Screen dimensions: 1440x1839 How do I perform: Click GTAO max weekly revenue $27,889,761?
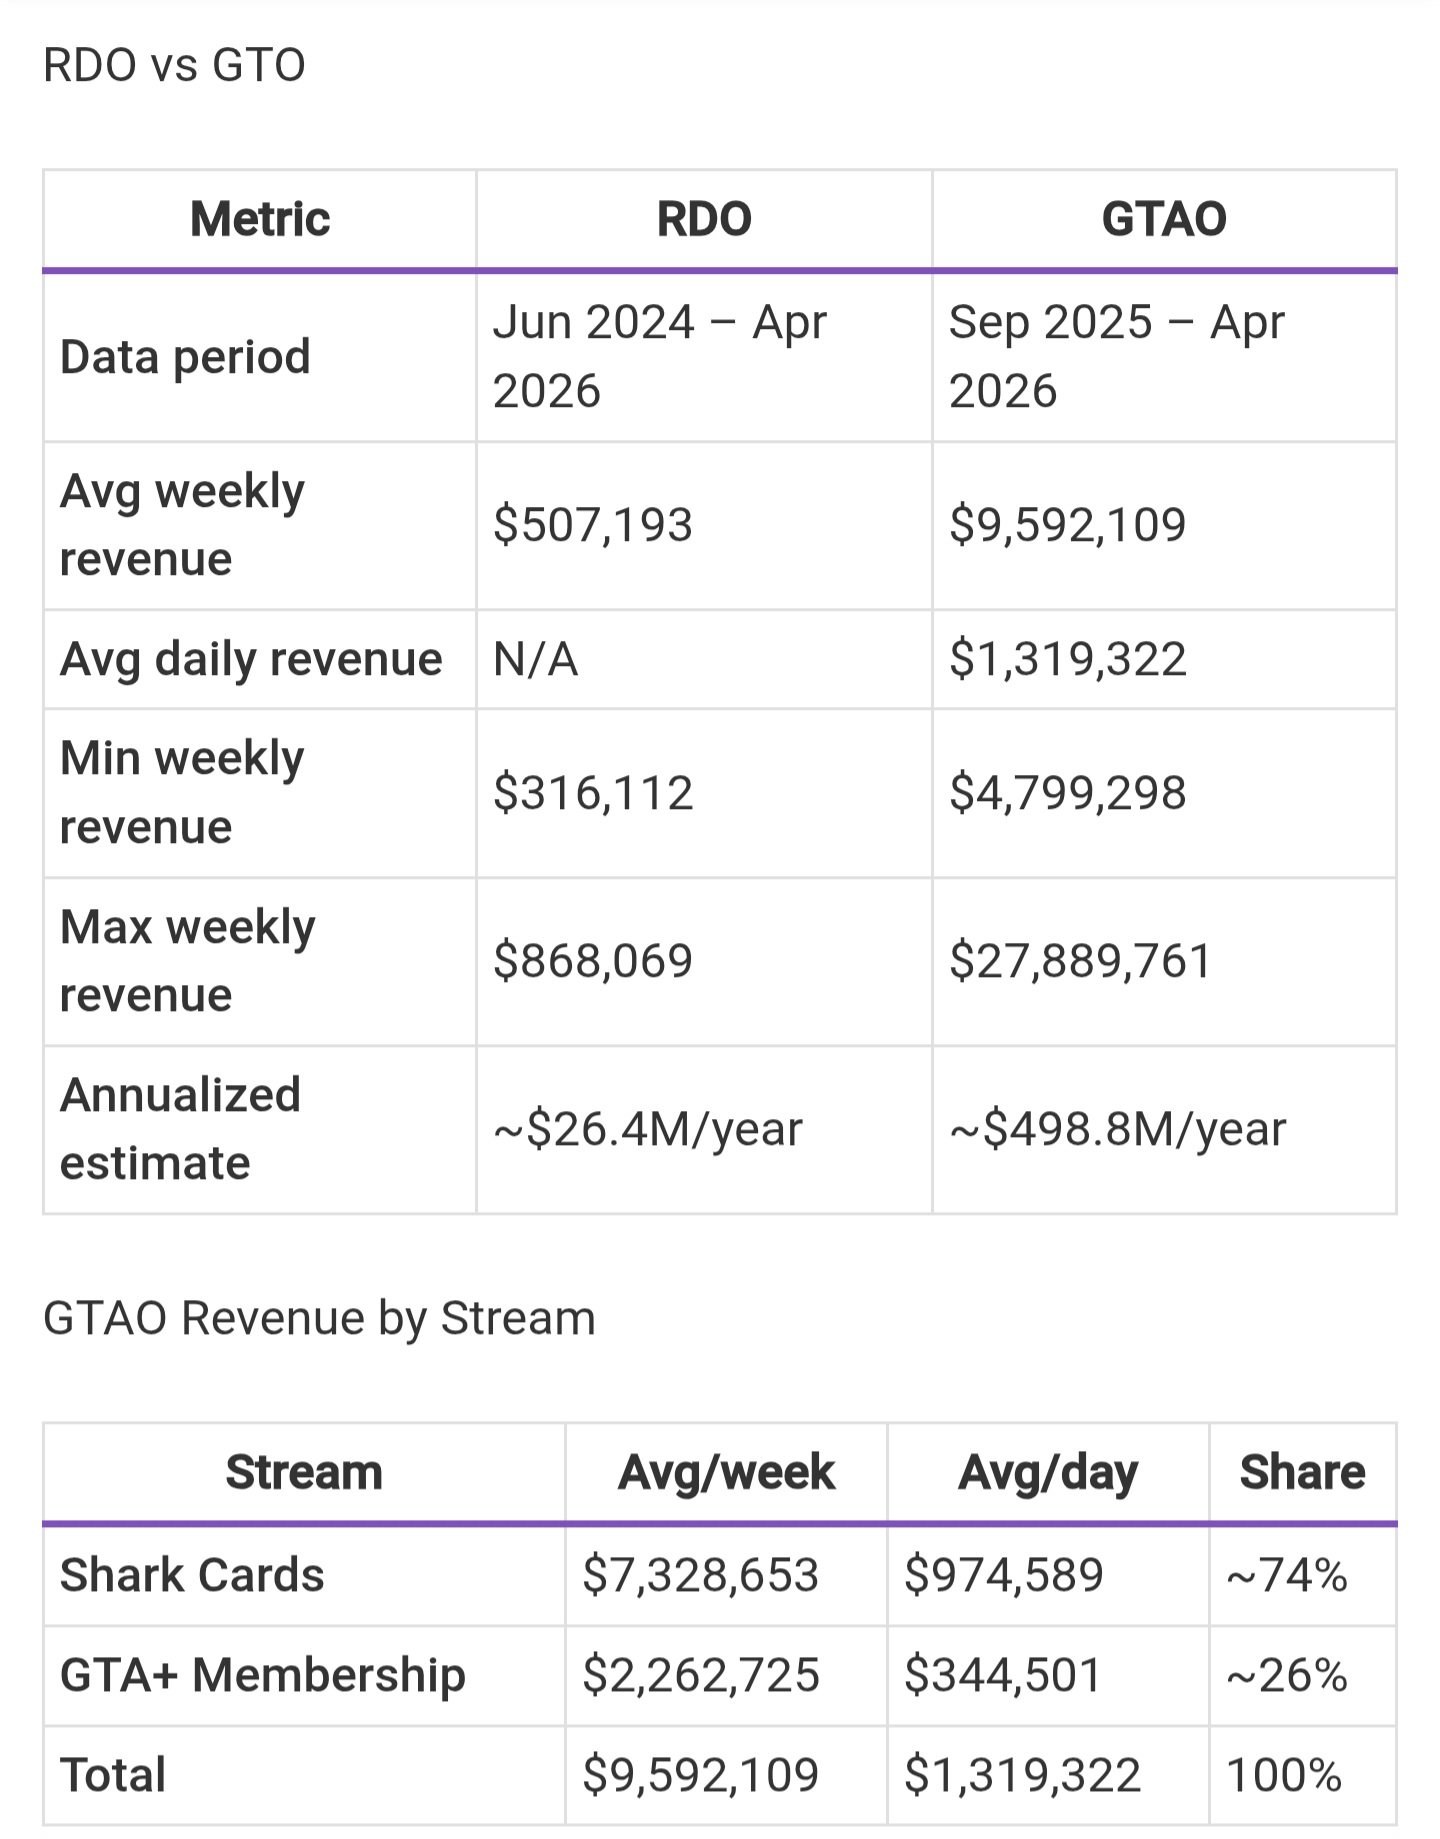tap(1080, 961)
